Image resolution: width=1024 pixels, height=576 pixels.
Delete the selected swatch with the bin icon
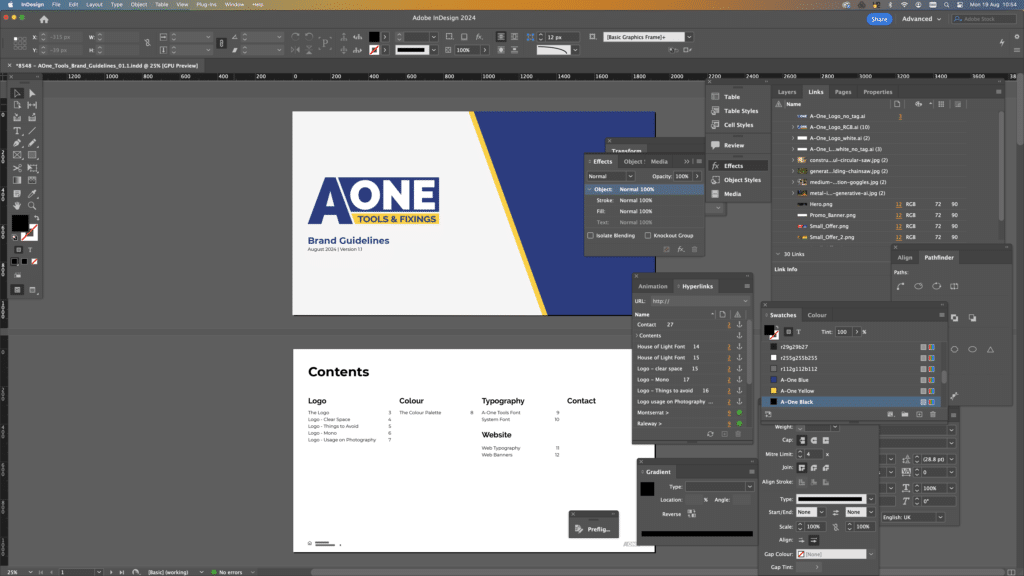[x=933, y=415]
